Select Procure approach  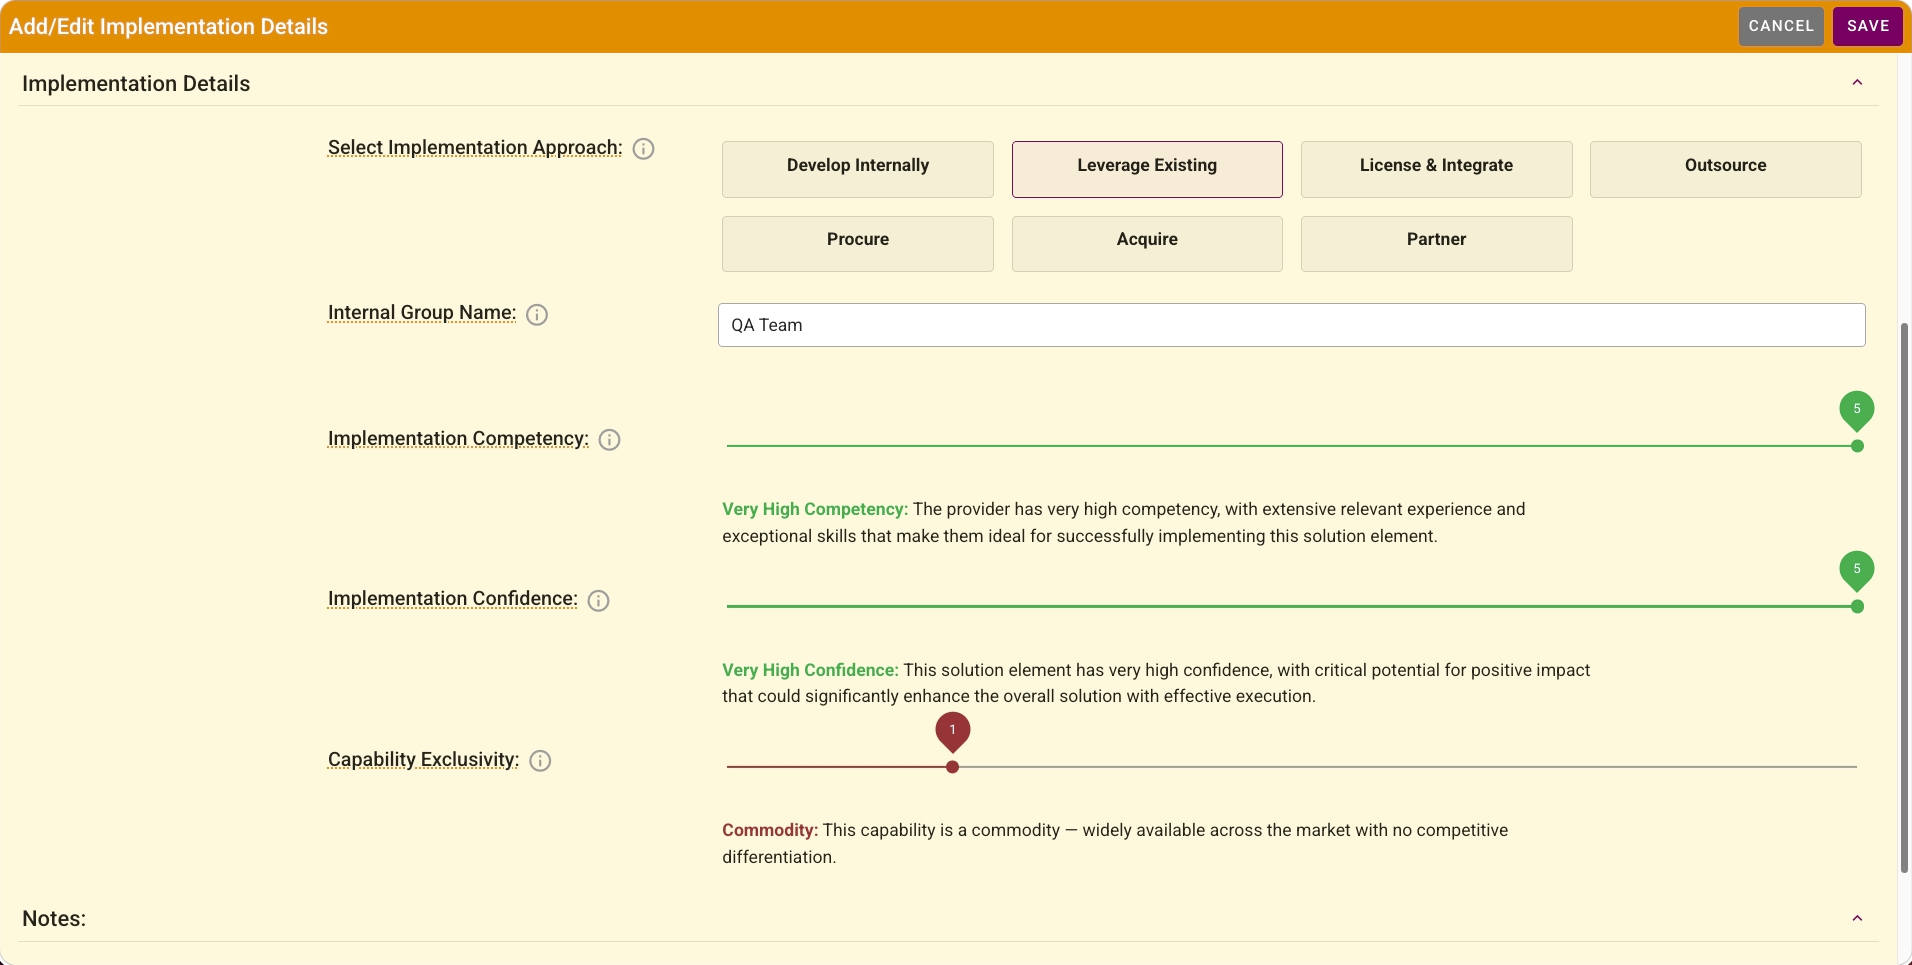point(858,243)
